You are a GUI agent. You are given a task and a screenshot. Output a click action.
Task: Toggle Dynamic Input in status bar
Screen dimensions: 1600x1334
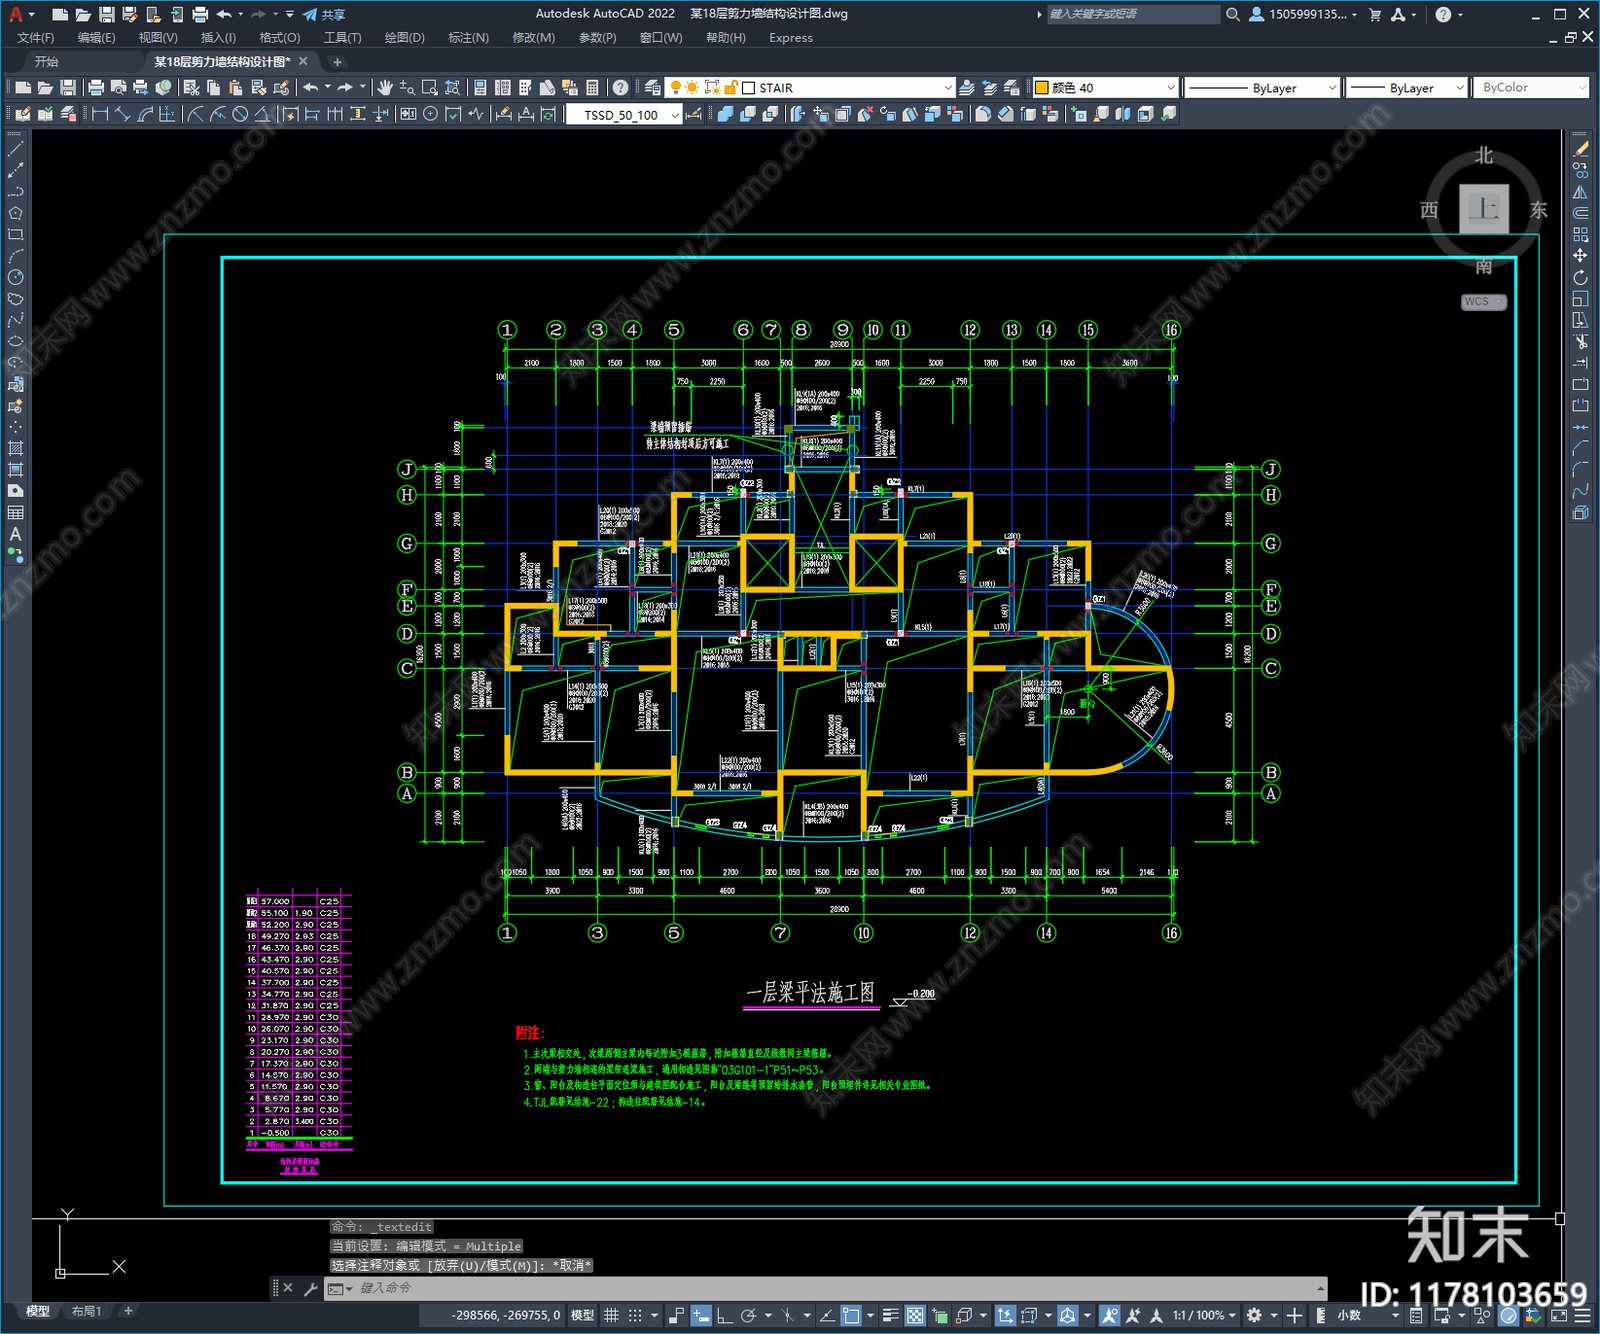[x=701, y=1315]
